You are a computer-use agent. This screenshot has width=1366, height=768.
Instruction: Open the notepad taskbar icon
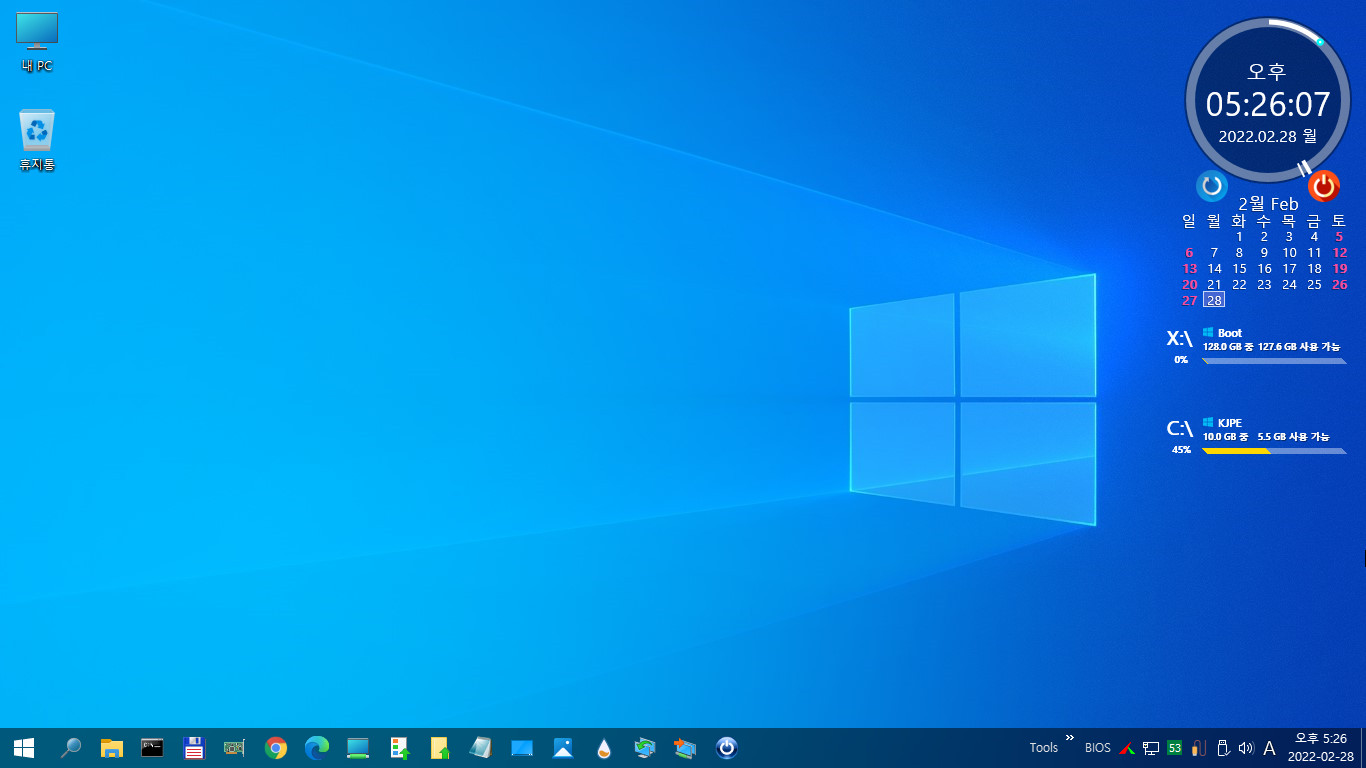tap(481, 747)
